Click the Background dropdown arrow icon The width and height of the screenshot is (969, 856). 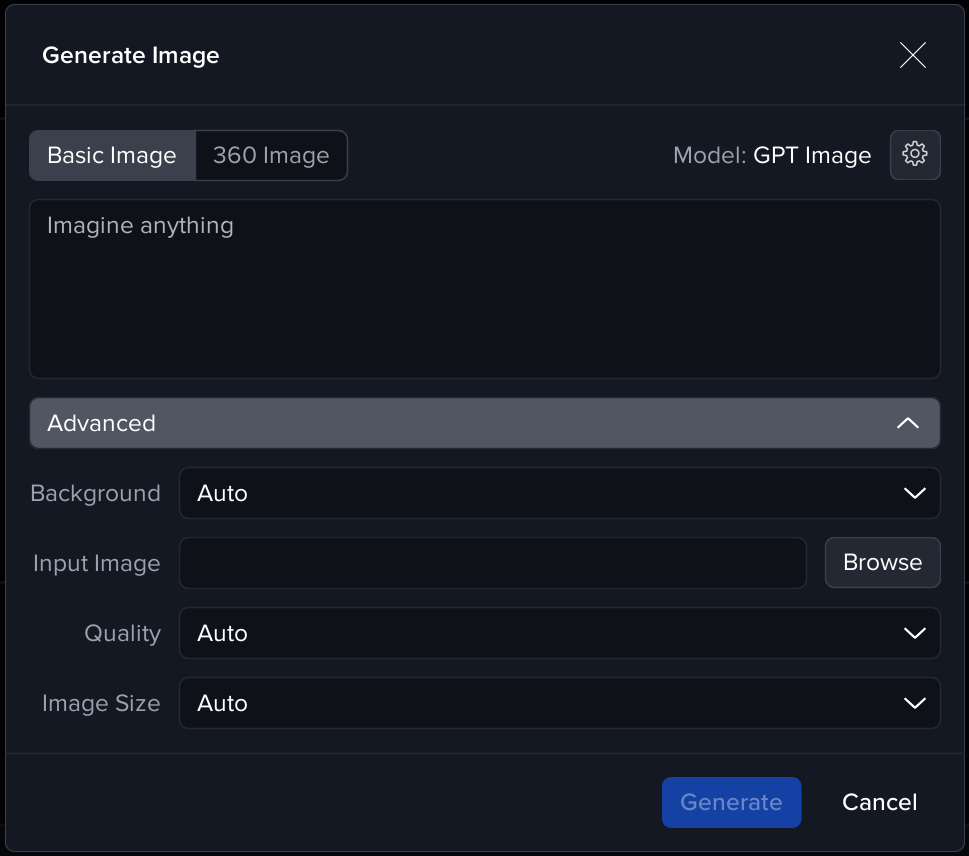[x=914, y=493]
